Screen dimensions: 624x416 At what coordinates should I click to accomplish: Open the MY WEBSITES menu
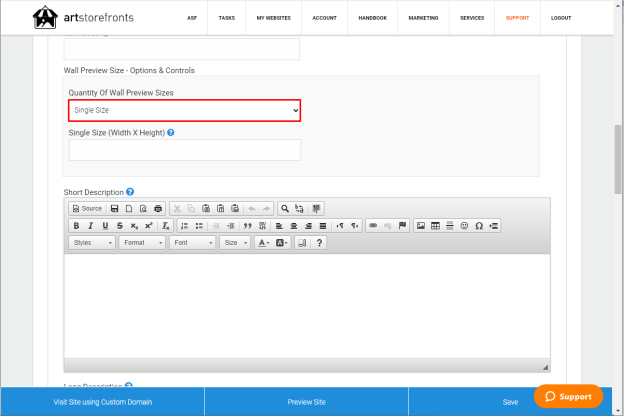point(273,18)
